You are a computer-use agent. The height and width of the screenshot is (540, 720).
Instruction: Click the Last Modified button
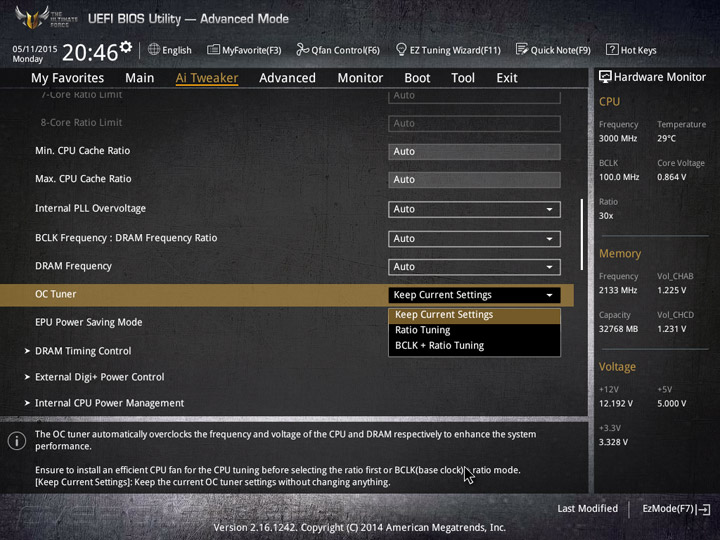point(587,509)
